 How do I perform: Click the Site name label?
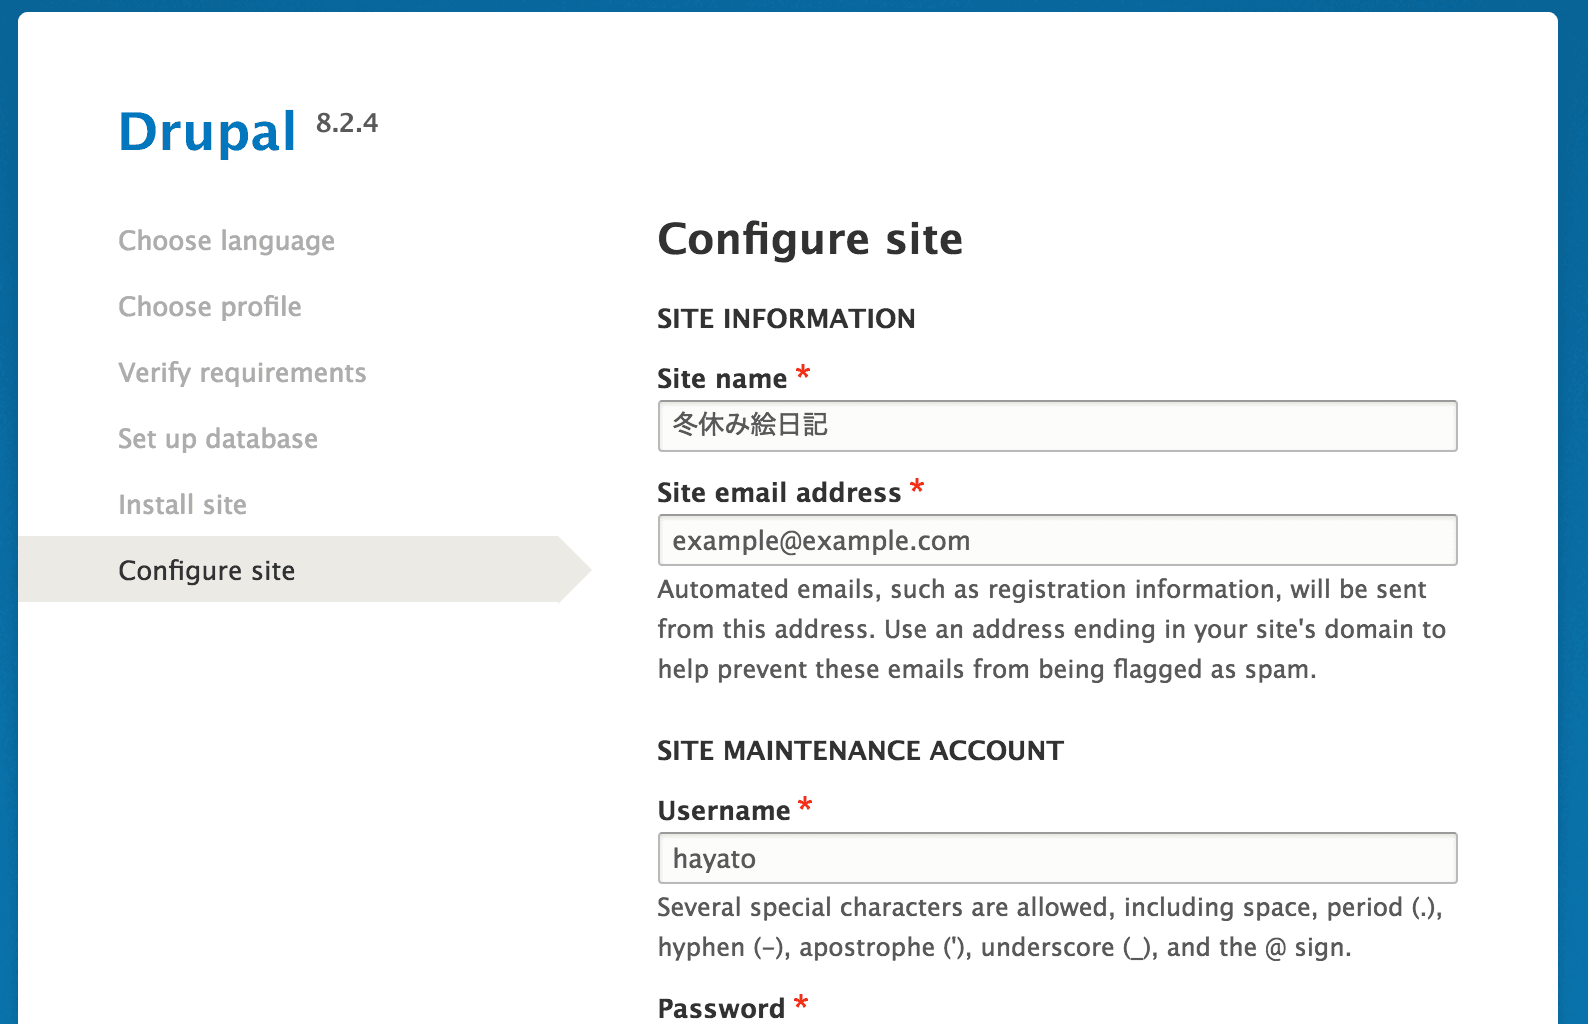click(722, 379)
